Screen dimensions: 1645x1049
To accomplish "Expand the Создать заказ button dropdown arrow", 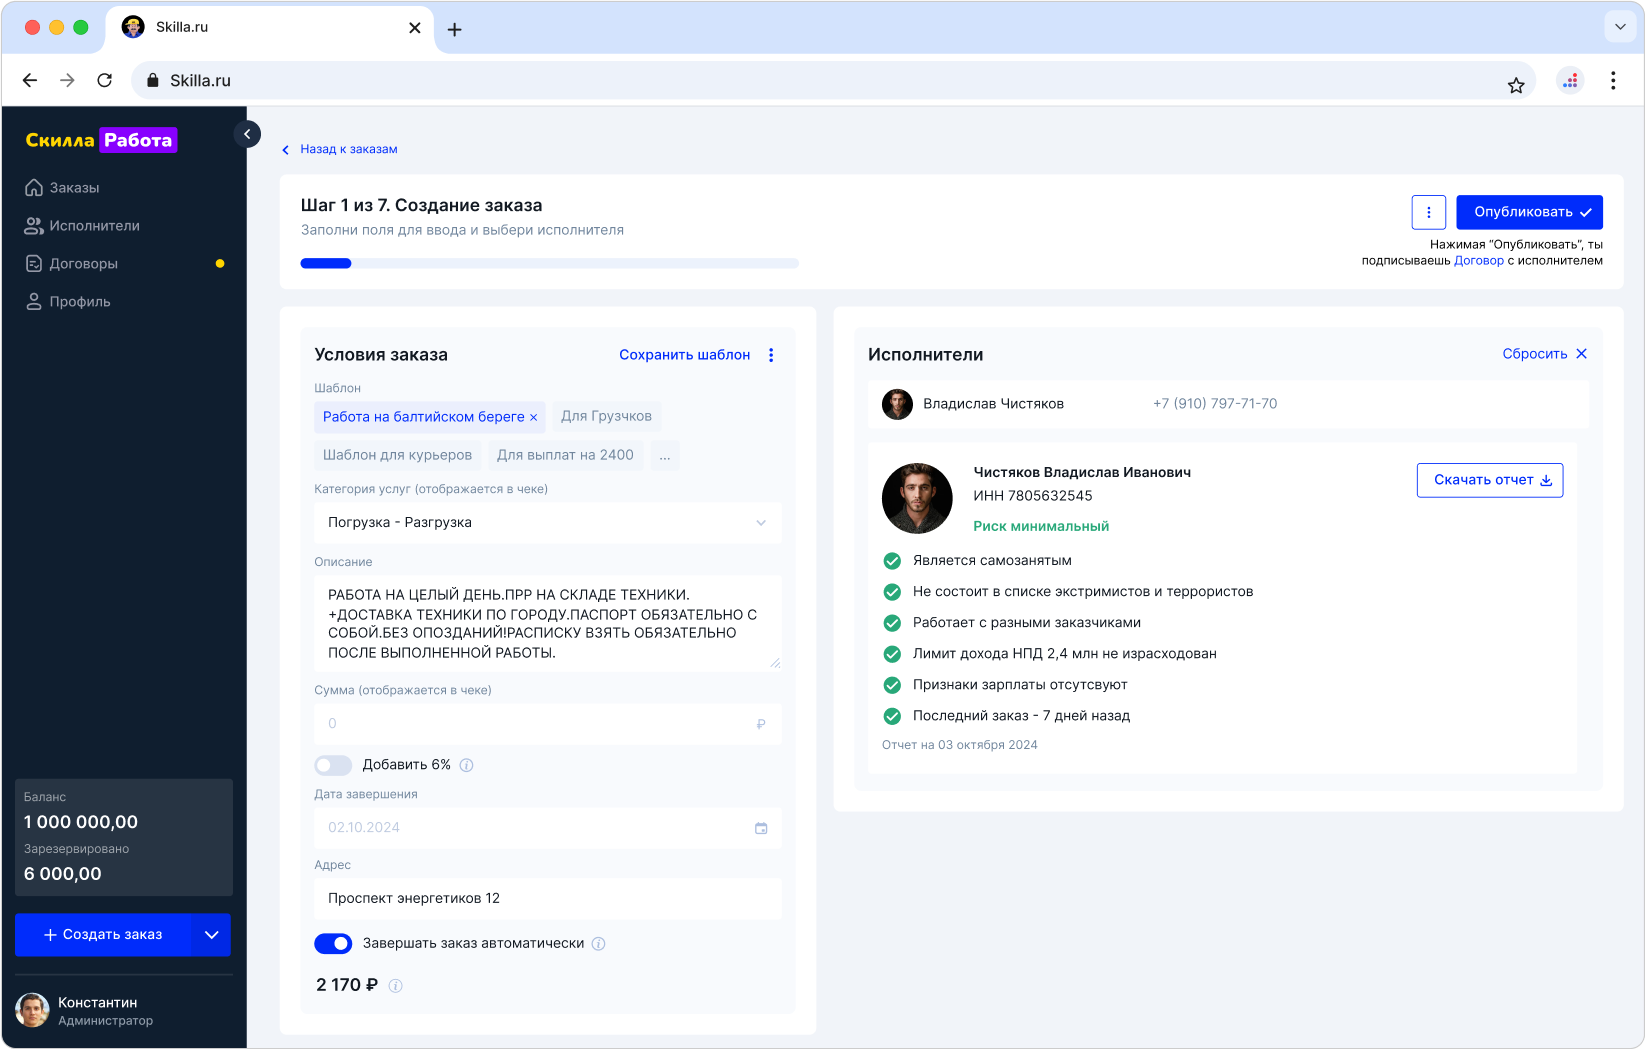I will [x=210, y=935].
